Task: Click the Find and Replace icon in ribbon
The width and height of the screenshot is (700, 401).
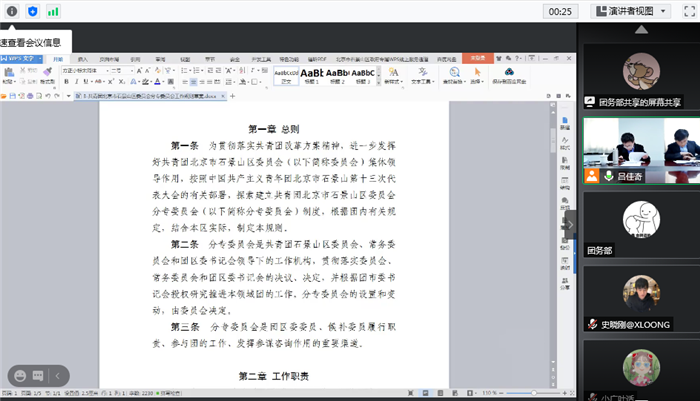Action: (x=453, y=74)
